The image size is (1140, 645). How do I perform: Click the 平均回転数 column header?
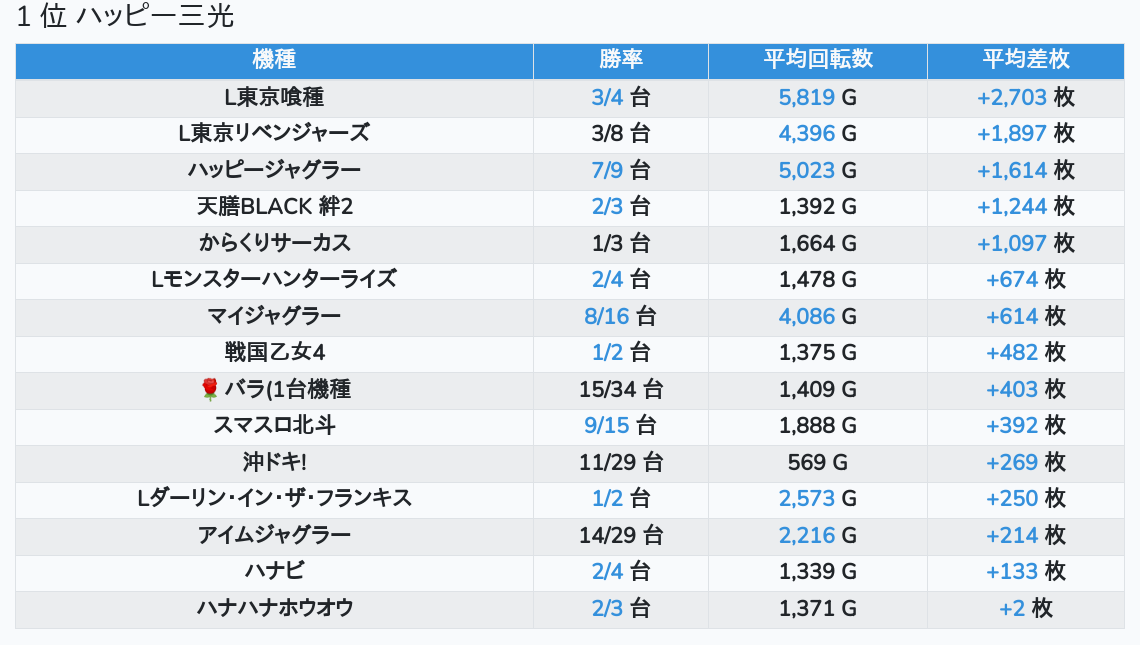tap(817, 59)
